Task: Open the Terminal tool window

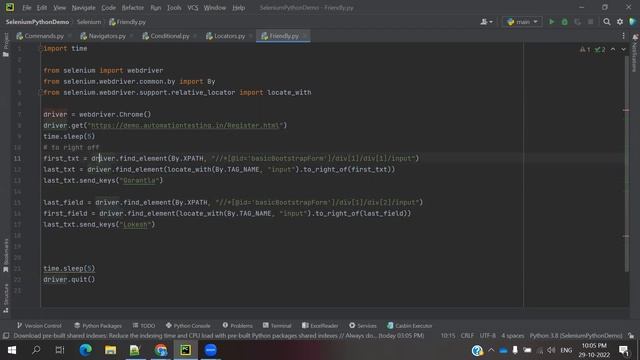Action: [277, 326]
